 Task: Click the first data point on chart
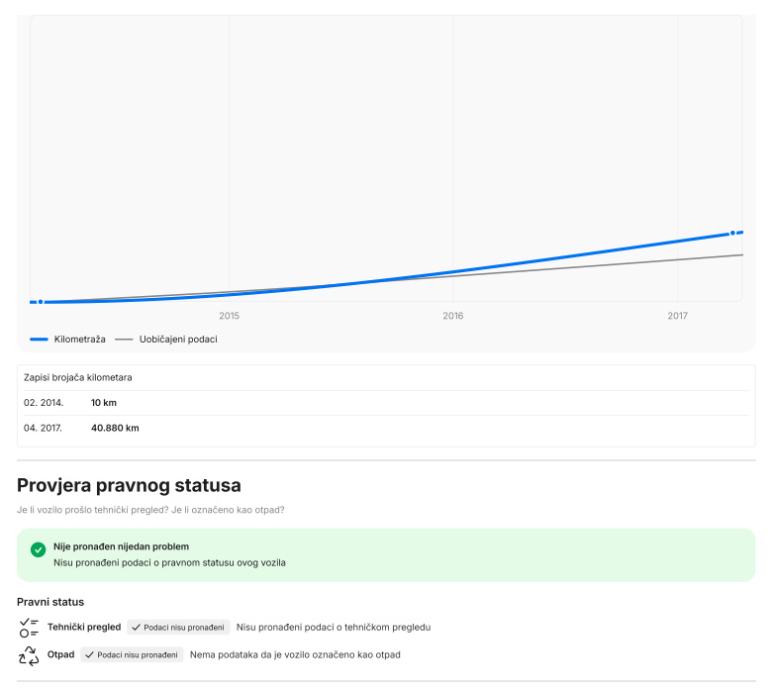(x=40, y=301)
